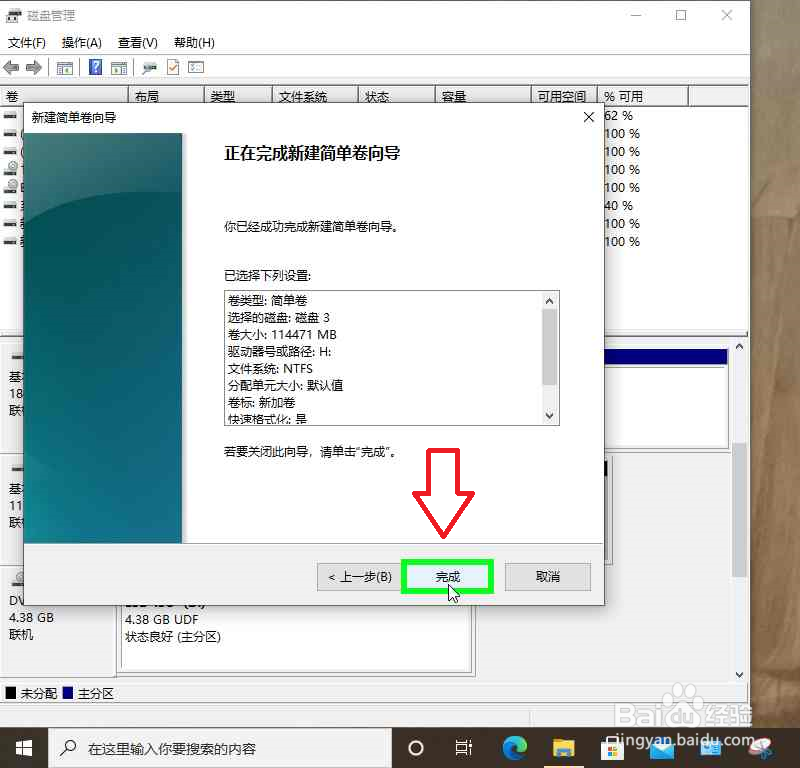Open the Windows Start menu

point(23,748)
